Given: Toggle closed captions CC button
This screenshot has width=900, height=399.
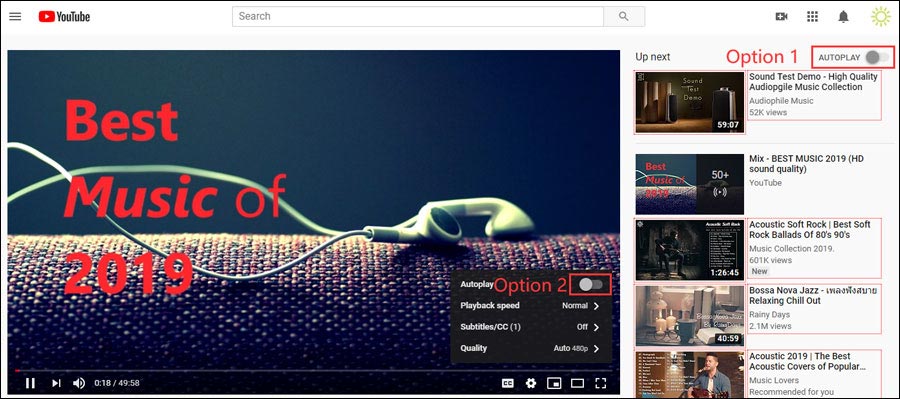Looking at the screenshot, I should pyautogui.click(x=507, y=383).
